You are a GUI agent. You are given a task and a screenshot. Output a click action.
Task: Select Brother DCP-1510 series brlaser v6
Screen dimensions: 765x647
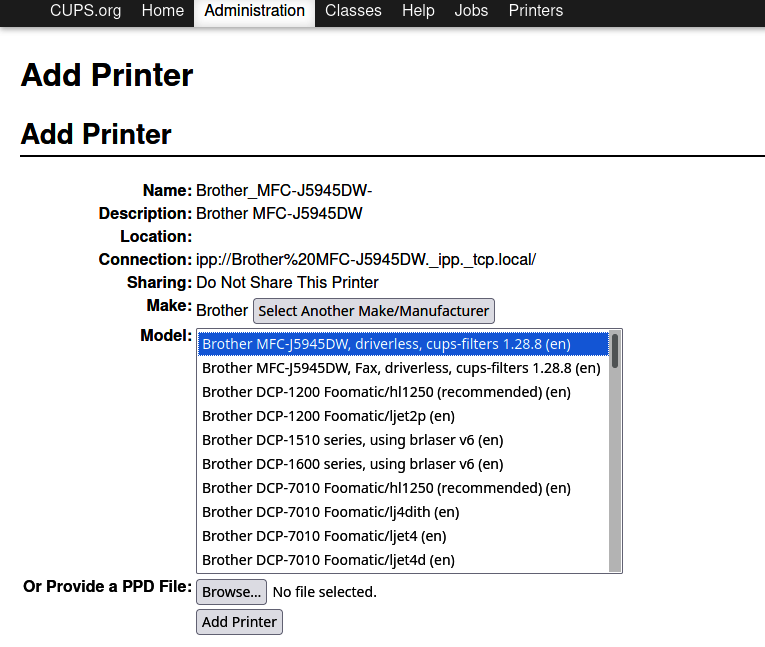403,440
